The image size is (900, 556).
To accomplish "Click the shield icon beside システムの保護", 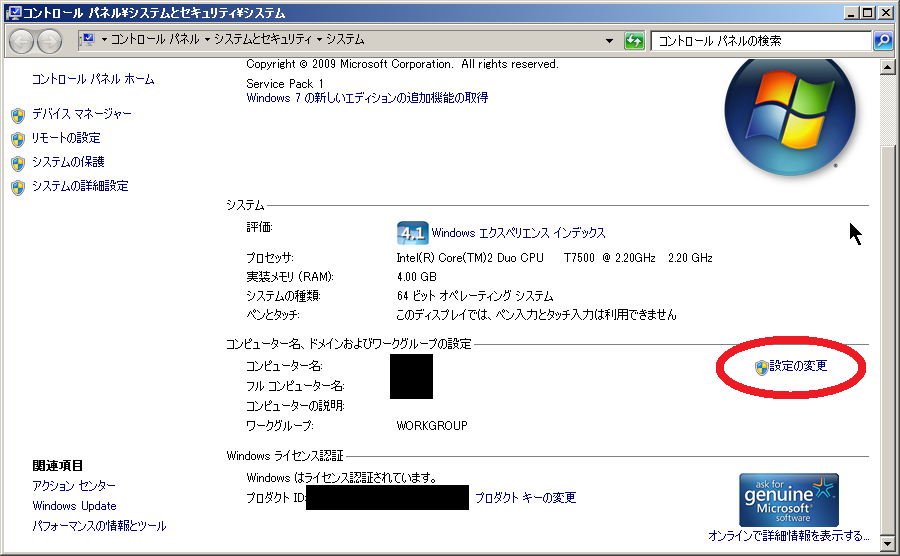I will click(18, 164).
